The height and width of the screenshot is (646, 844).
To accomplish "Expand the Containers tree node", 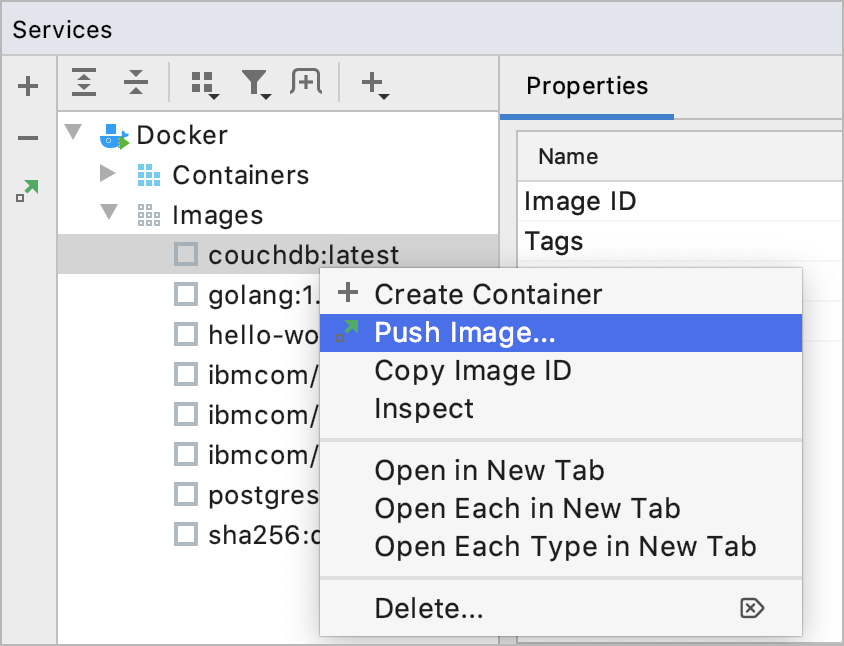I will click(x=110, y=175).
